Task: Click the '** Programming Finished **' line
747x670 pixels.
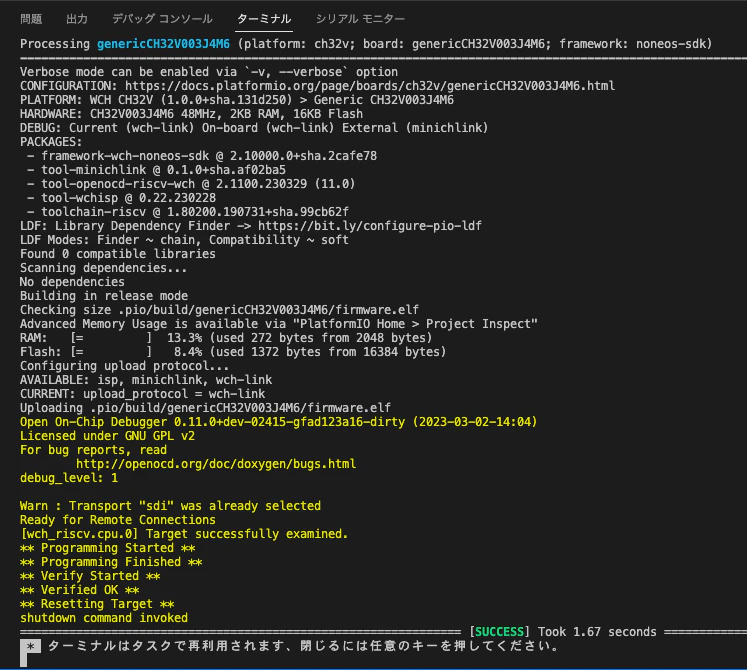Action: [x=111, y=562]
